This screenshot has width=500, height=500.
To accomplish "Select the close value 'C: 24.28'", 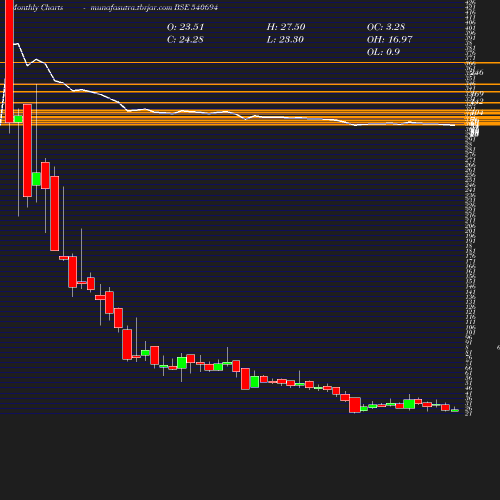I will [185, 40].
